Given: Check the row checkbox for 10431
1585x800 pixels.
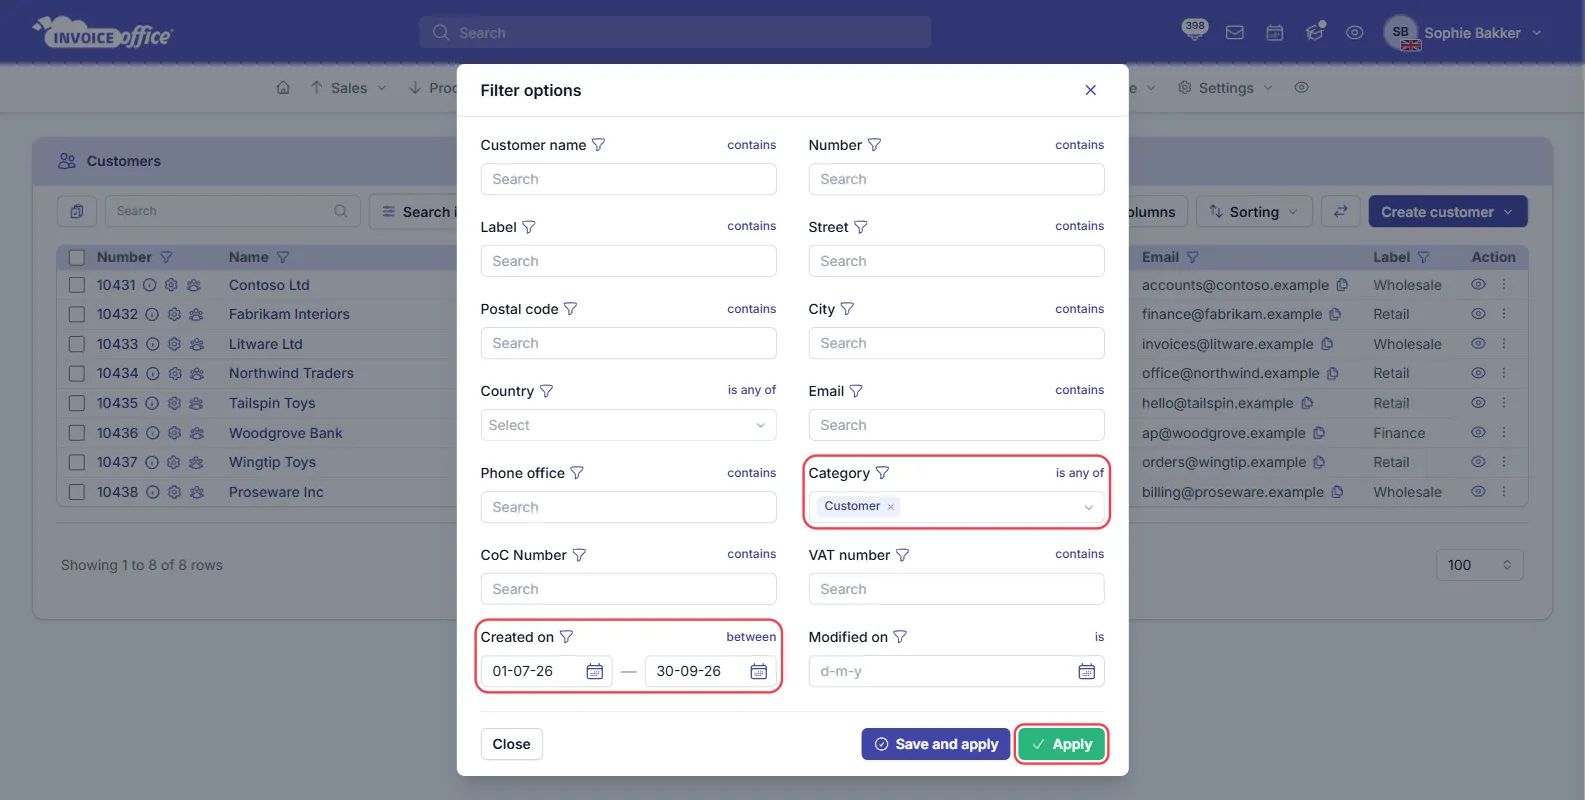Looking at the screenshot, I should pyautogui.click(x=76, y=285).
